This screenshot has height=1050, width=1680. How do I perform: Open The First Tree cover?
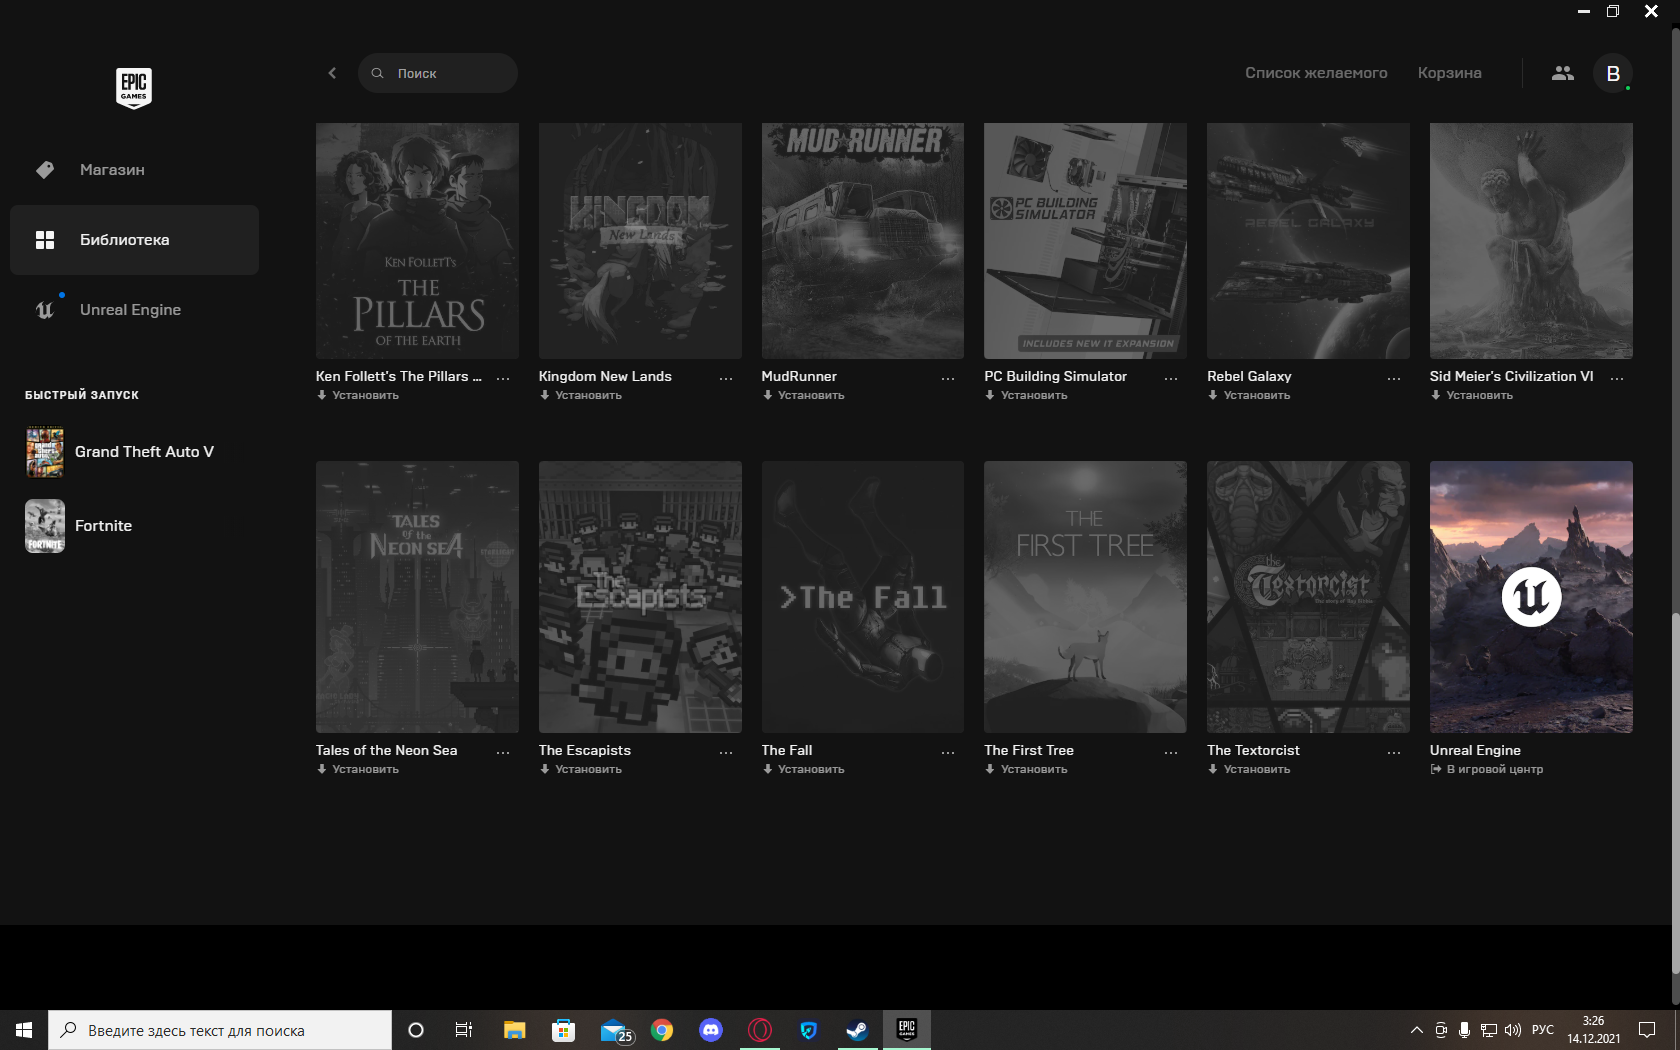[x=1085, y=597]
